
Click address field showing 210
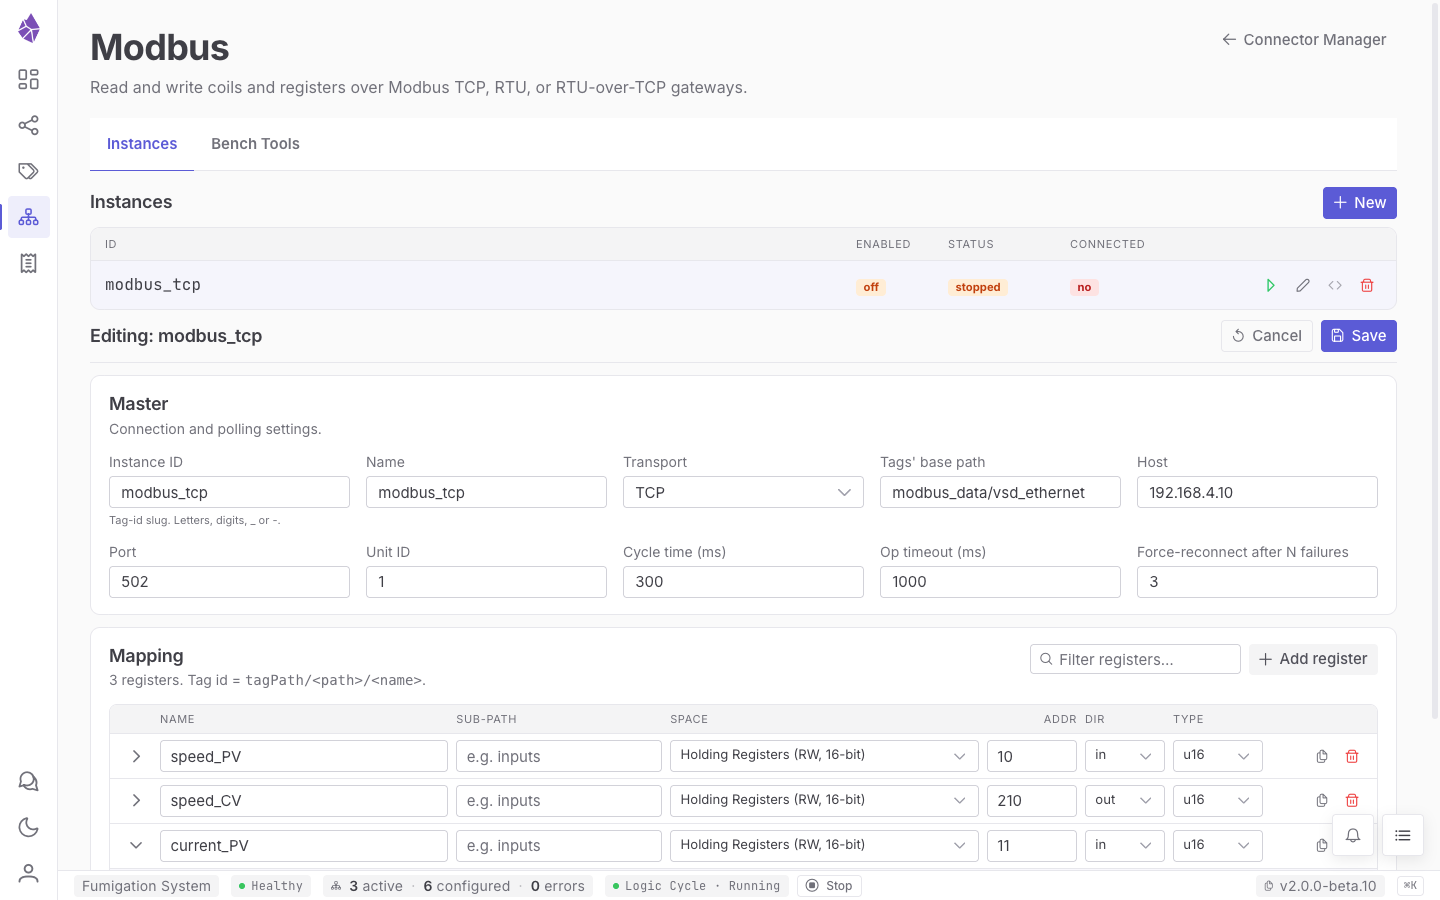(x=1032, y=800)
